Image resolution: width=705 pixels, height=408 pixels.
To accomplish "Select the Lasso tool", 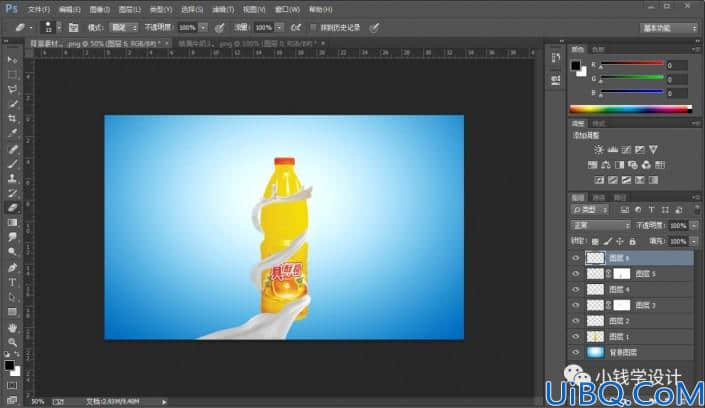I will coord(12,89).
